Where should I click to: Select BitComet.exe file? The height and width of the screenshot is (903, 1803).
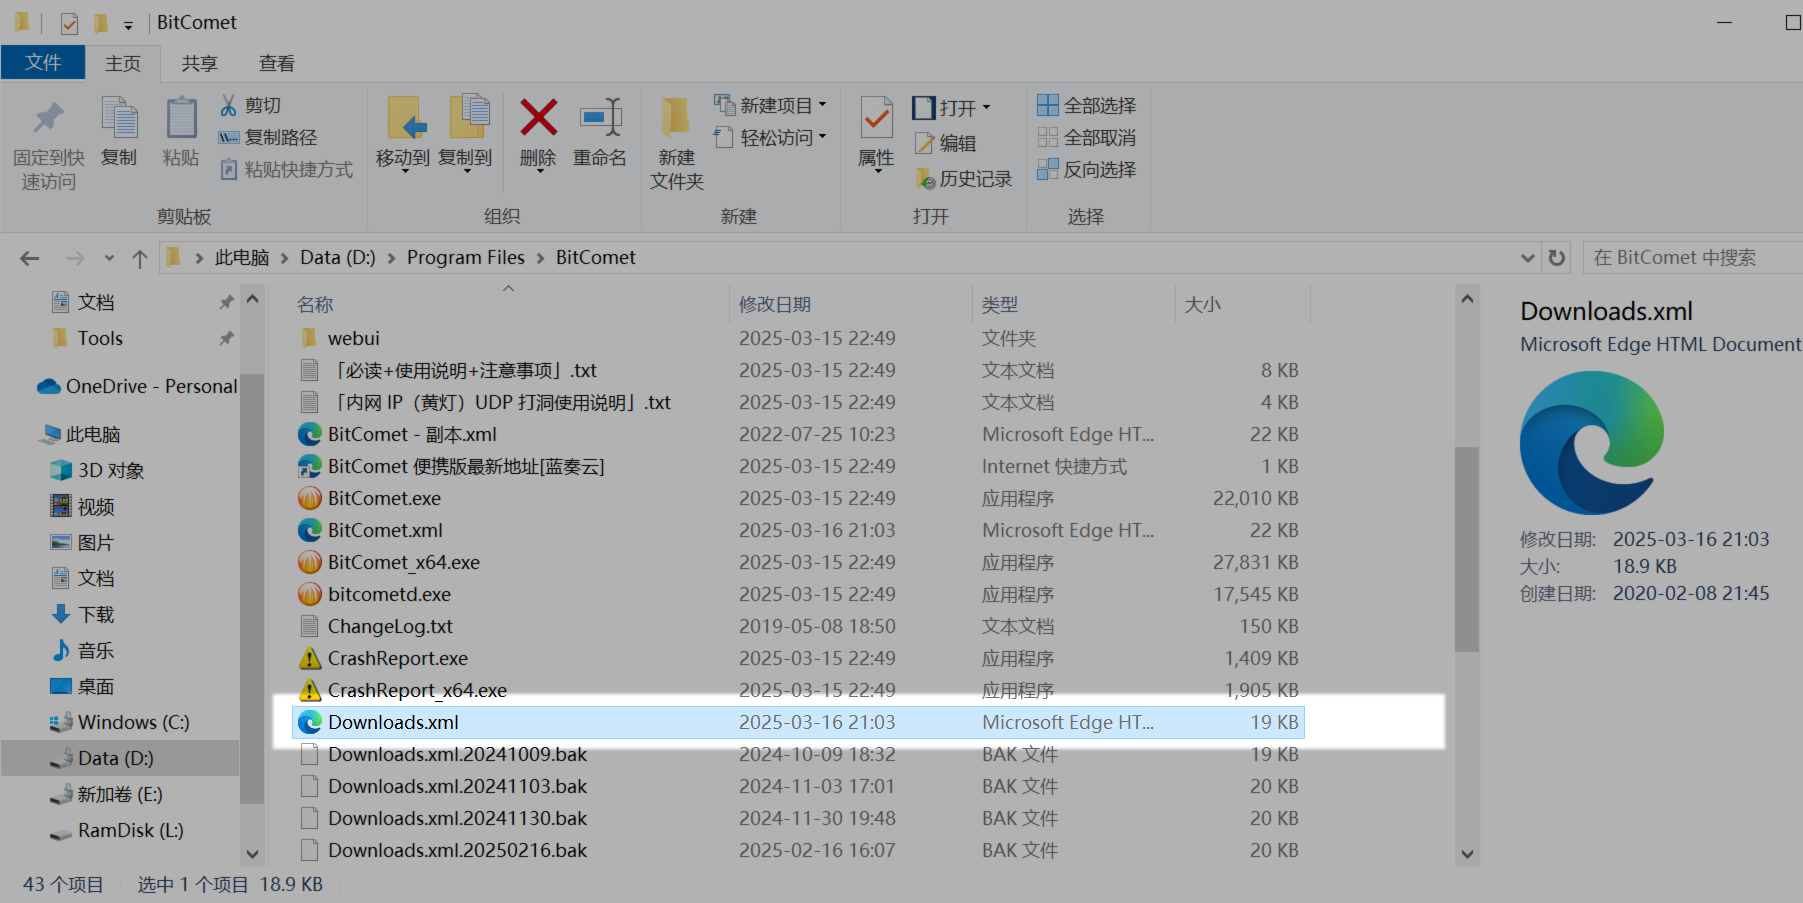pyautogui.click(x=384, y=498)
